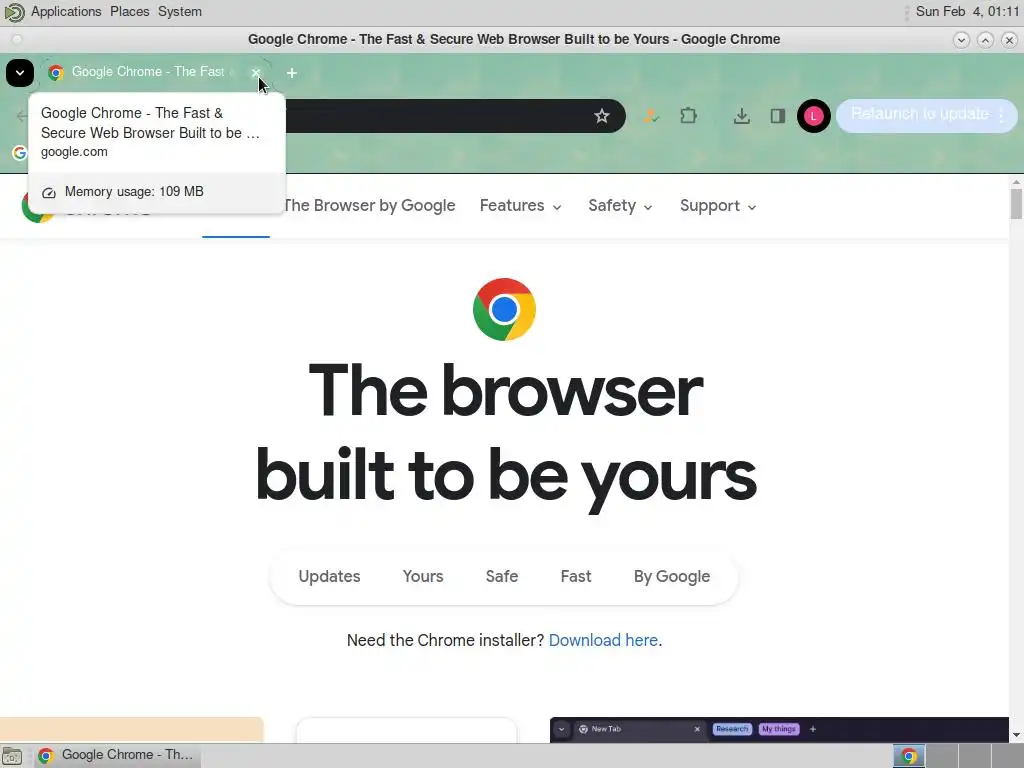Click the Chrome three-dot menu icon
Viewport: 1024px width, 768px height.
[1002, 115]
